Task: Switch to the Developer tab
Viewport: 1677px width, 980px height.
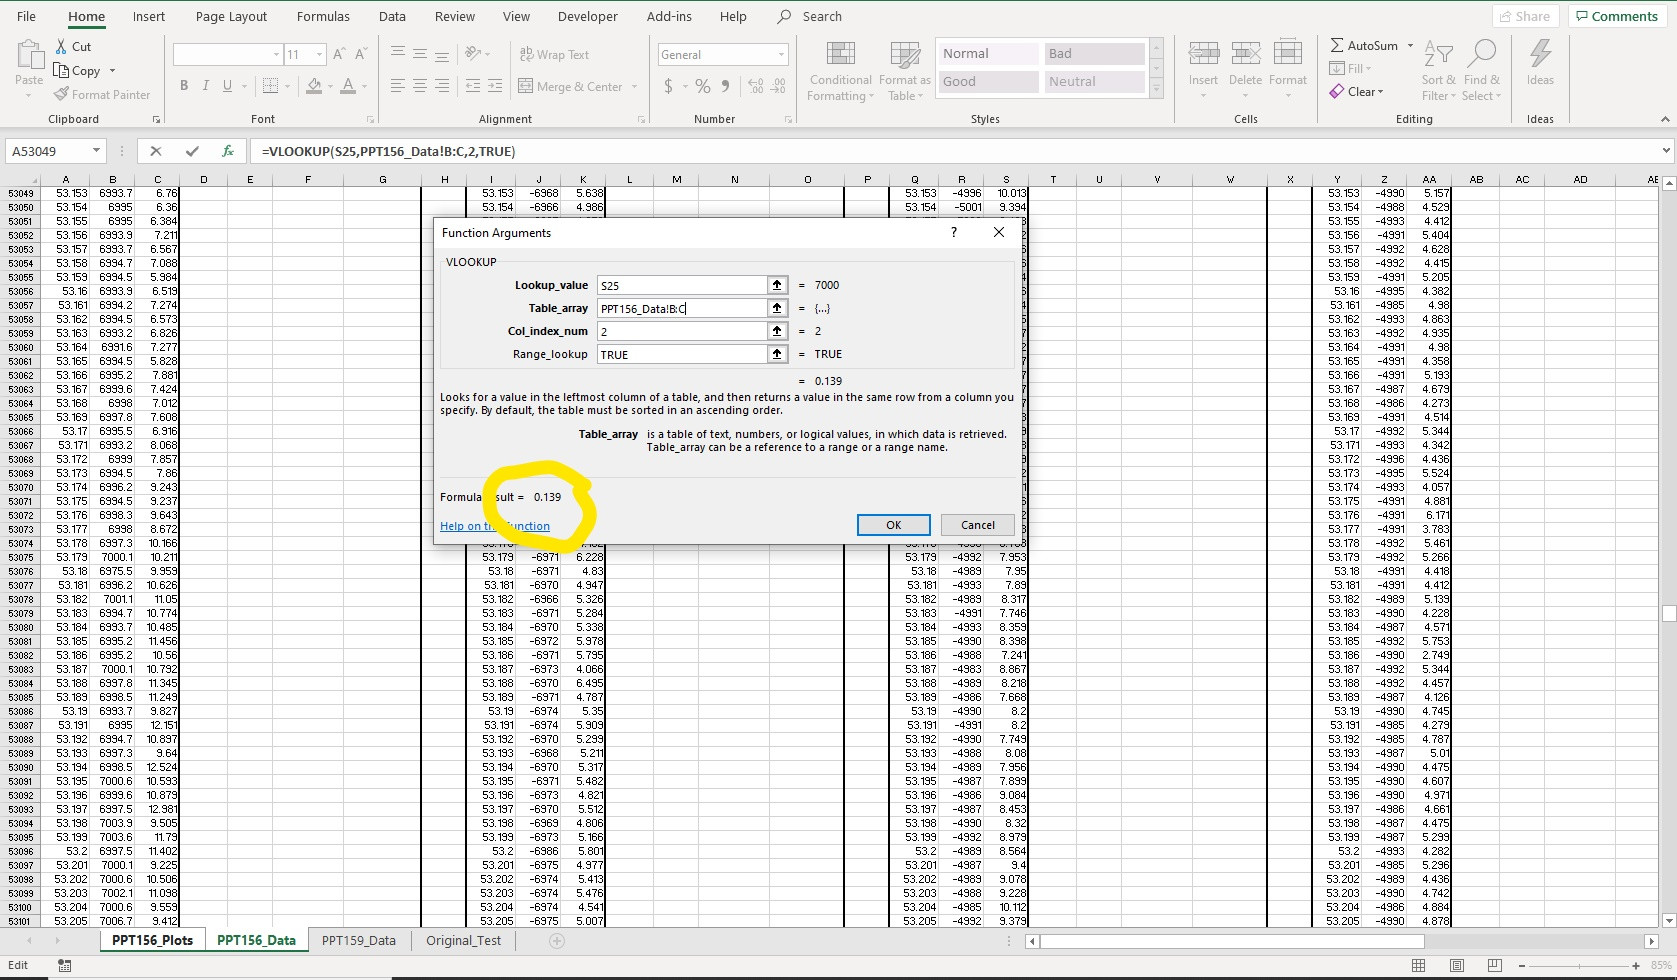Action: 588,16
